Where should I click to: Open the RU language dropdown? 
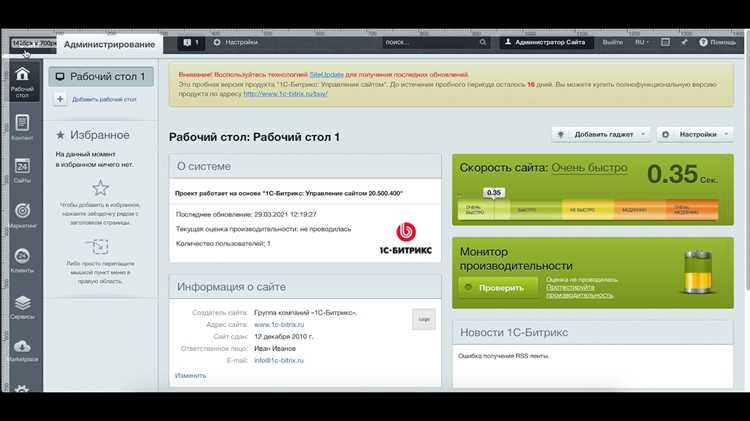tap(641, 43)
